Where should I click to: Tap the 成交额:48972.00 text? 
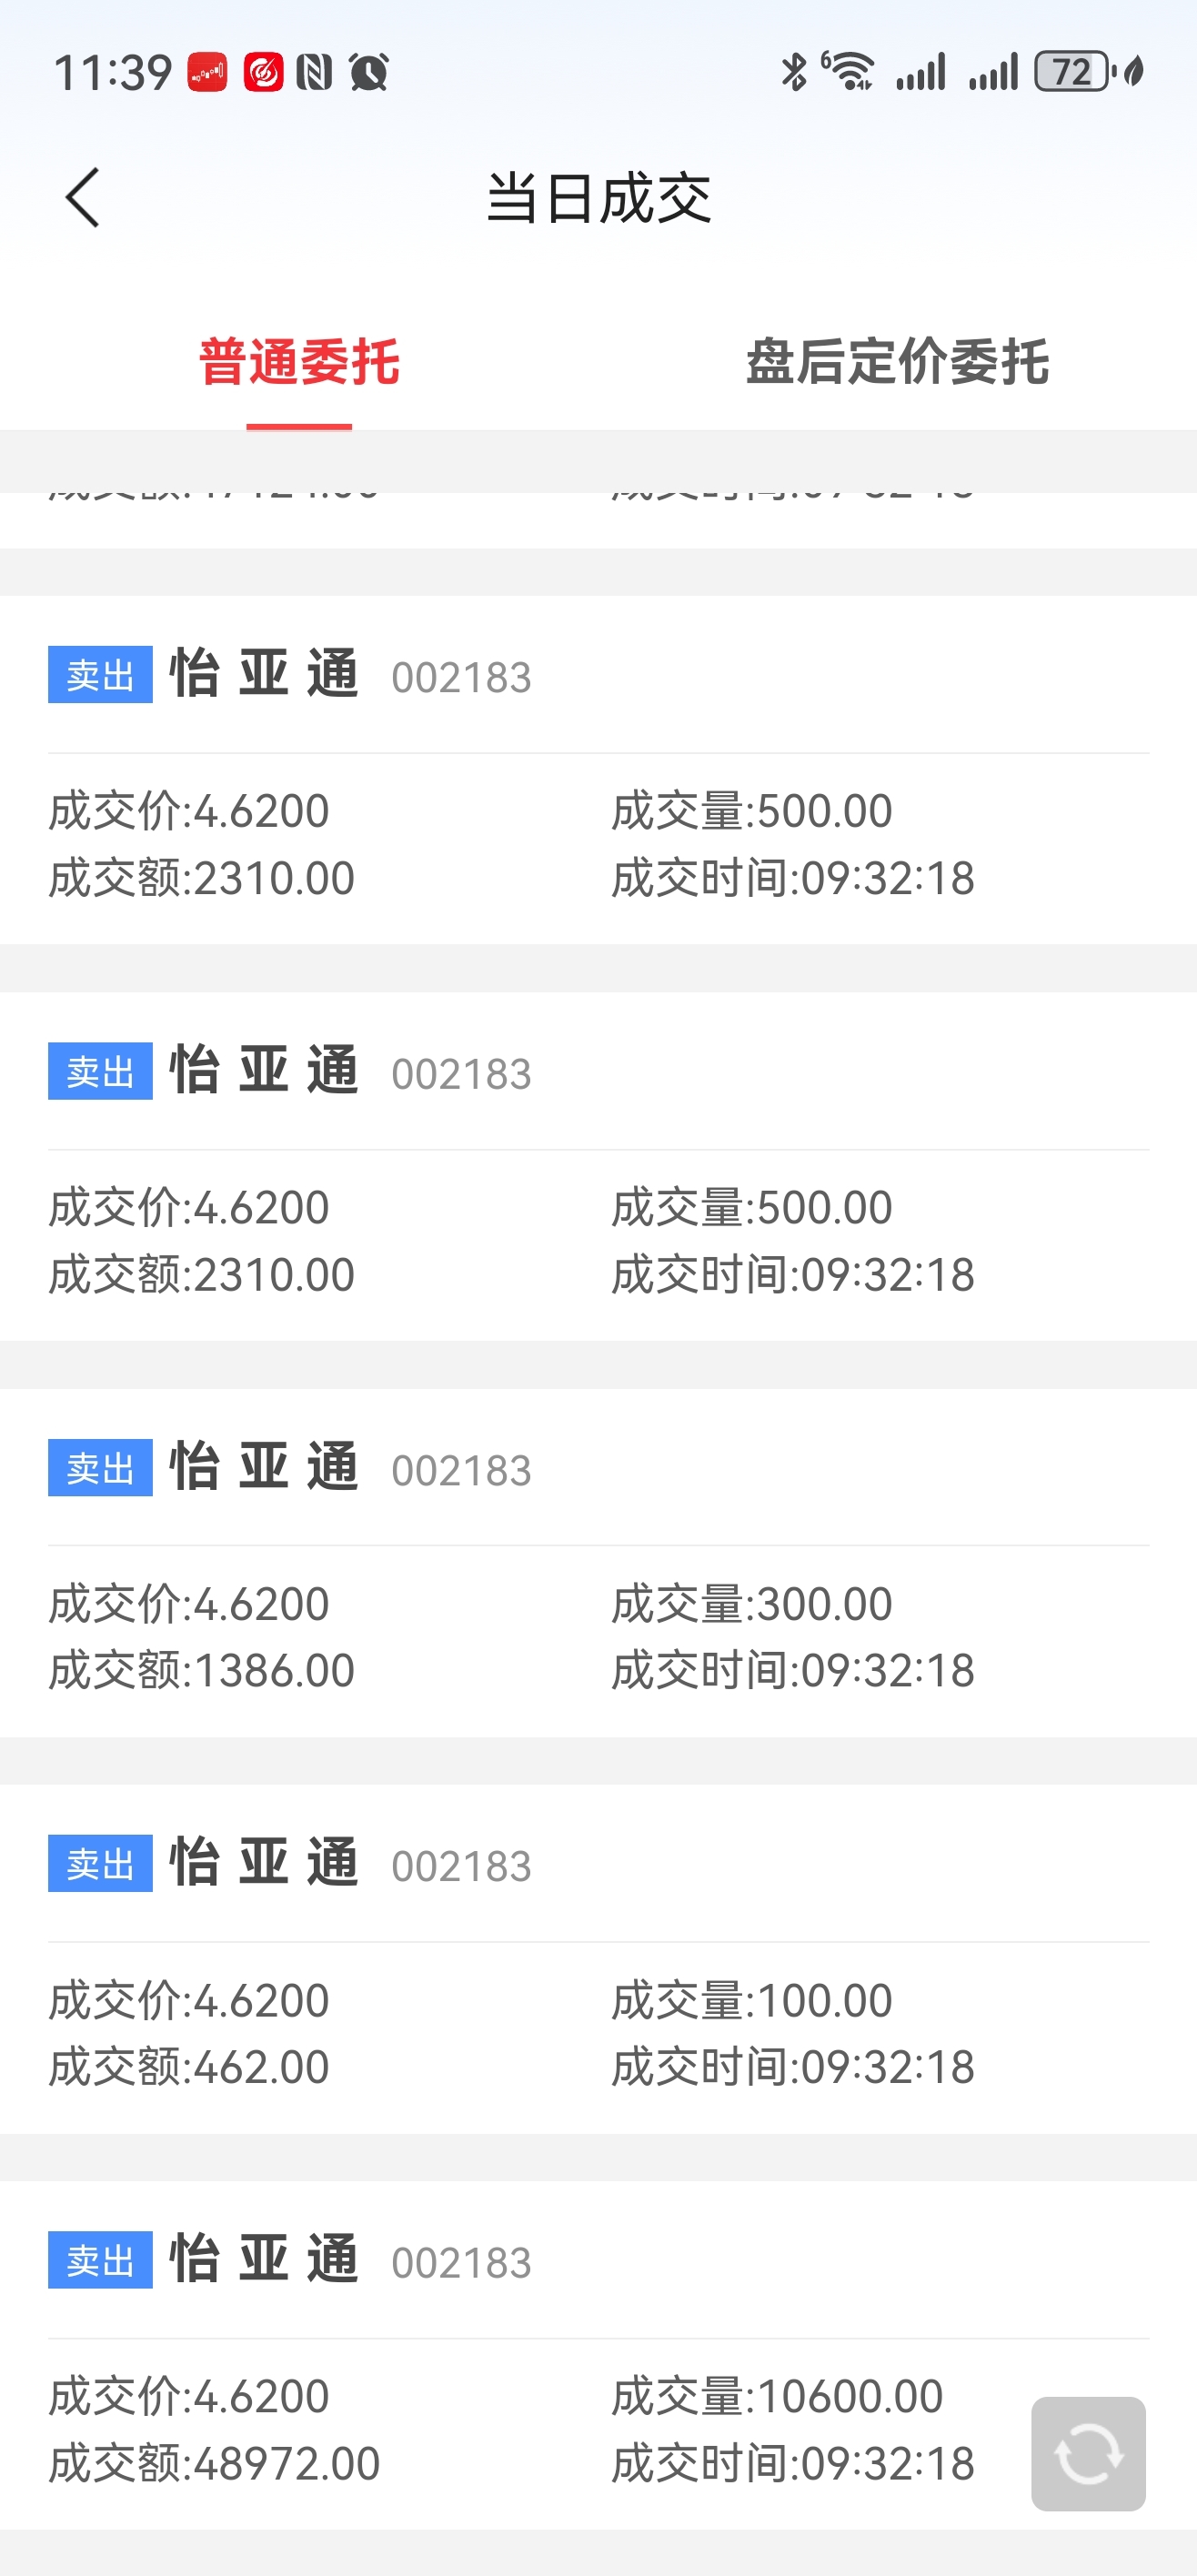[214, 2464]
